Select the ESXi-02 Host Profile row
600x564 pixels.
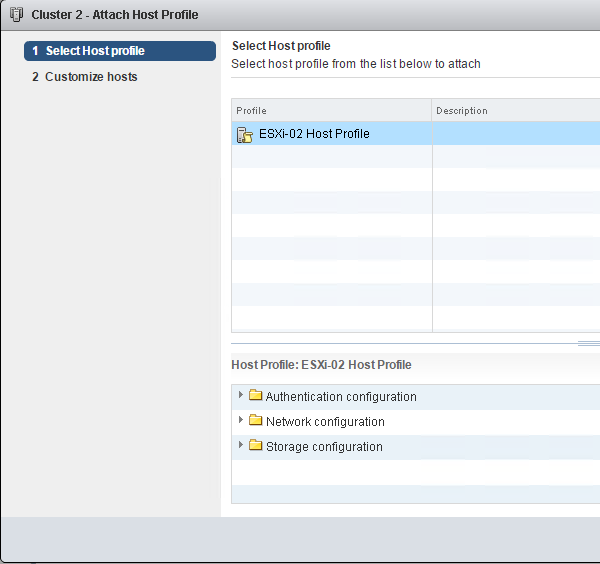[416, 134]
